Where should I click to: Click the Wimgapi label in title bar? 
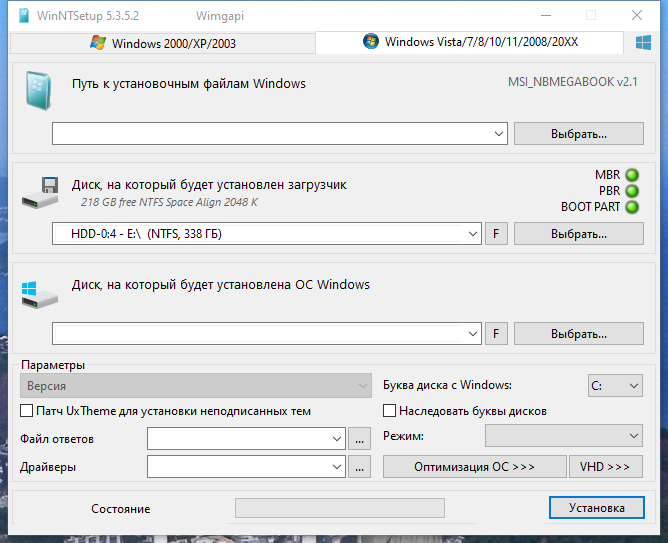click(x=220, y=16)
